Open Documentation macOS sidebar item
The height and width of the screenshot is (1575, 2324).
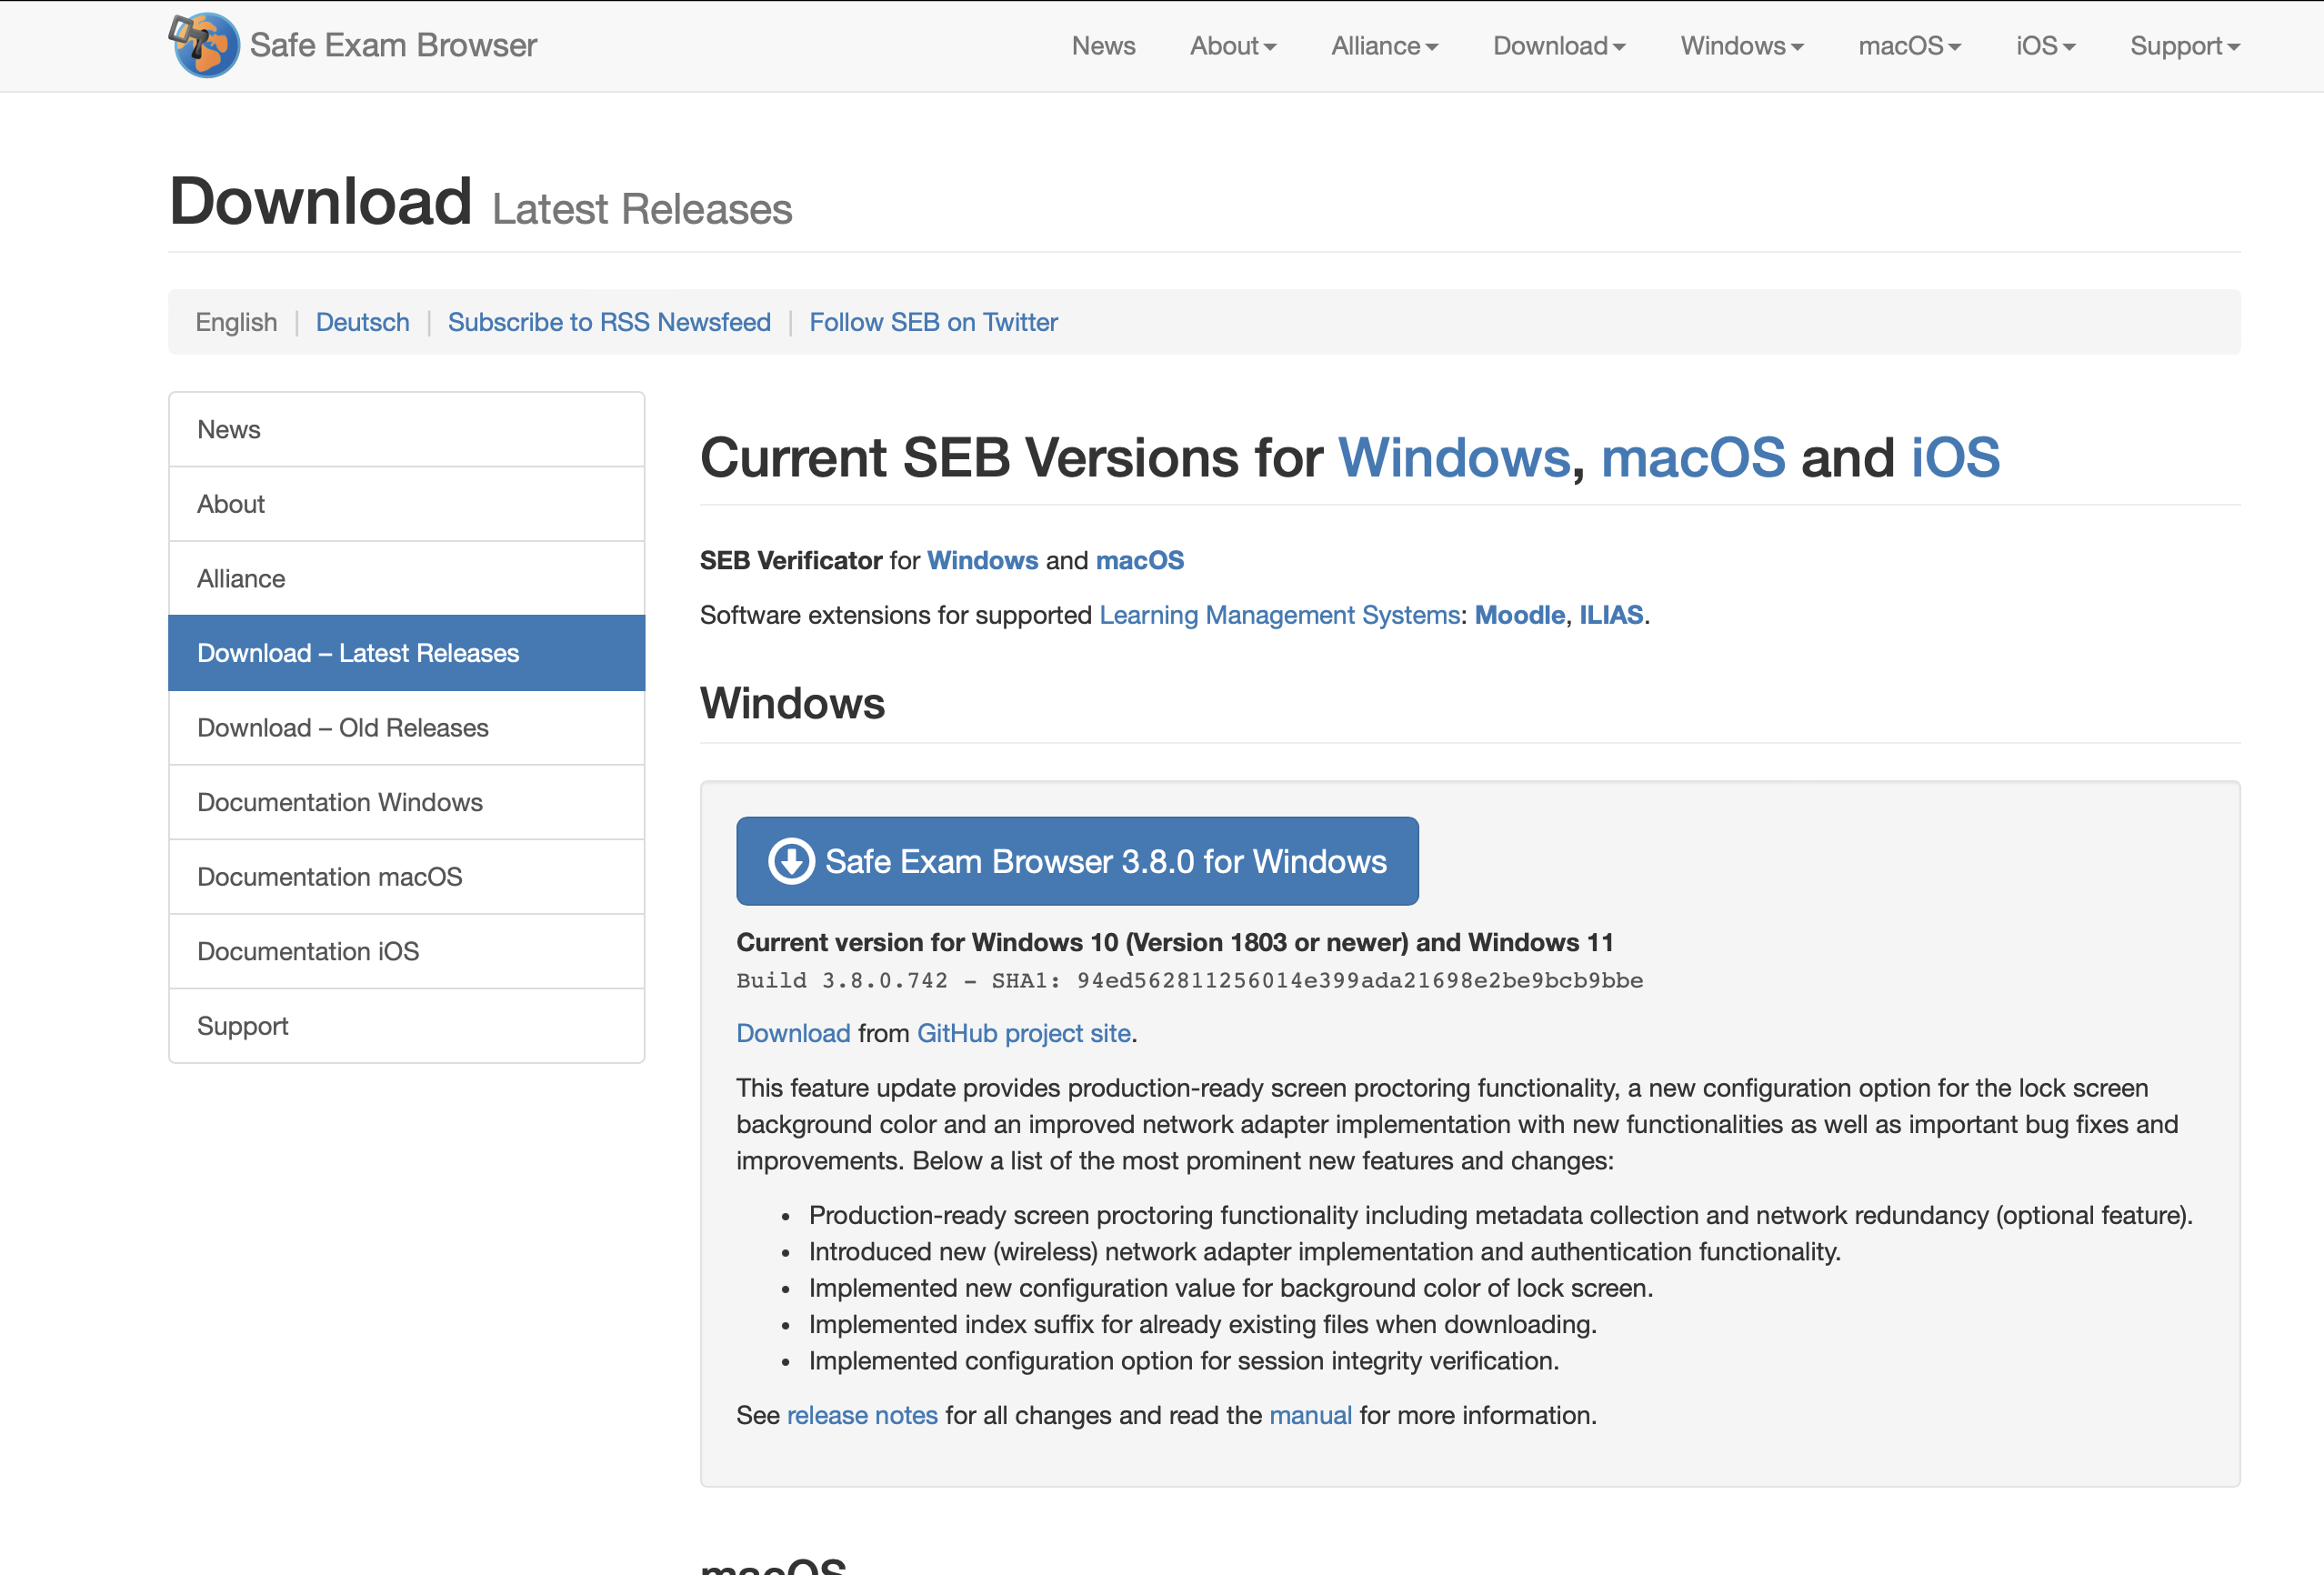click(330, 877)
